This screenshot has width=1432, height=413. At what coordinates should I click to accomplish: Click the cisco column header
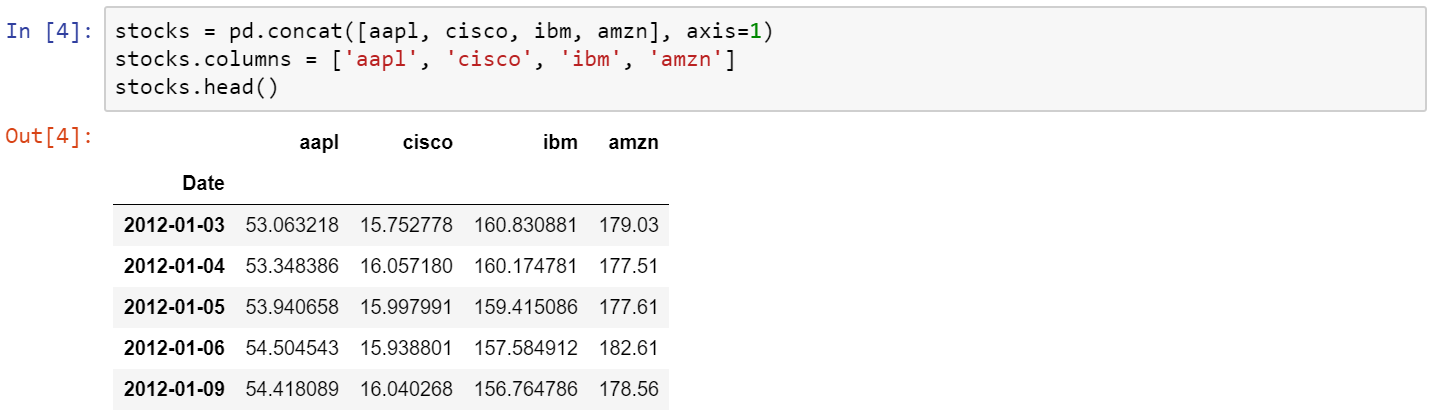coord(427,142)
